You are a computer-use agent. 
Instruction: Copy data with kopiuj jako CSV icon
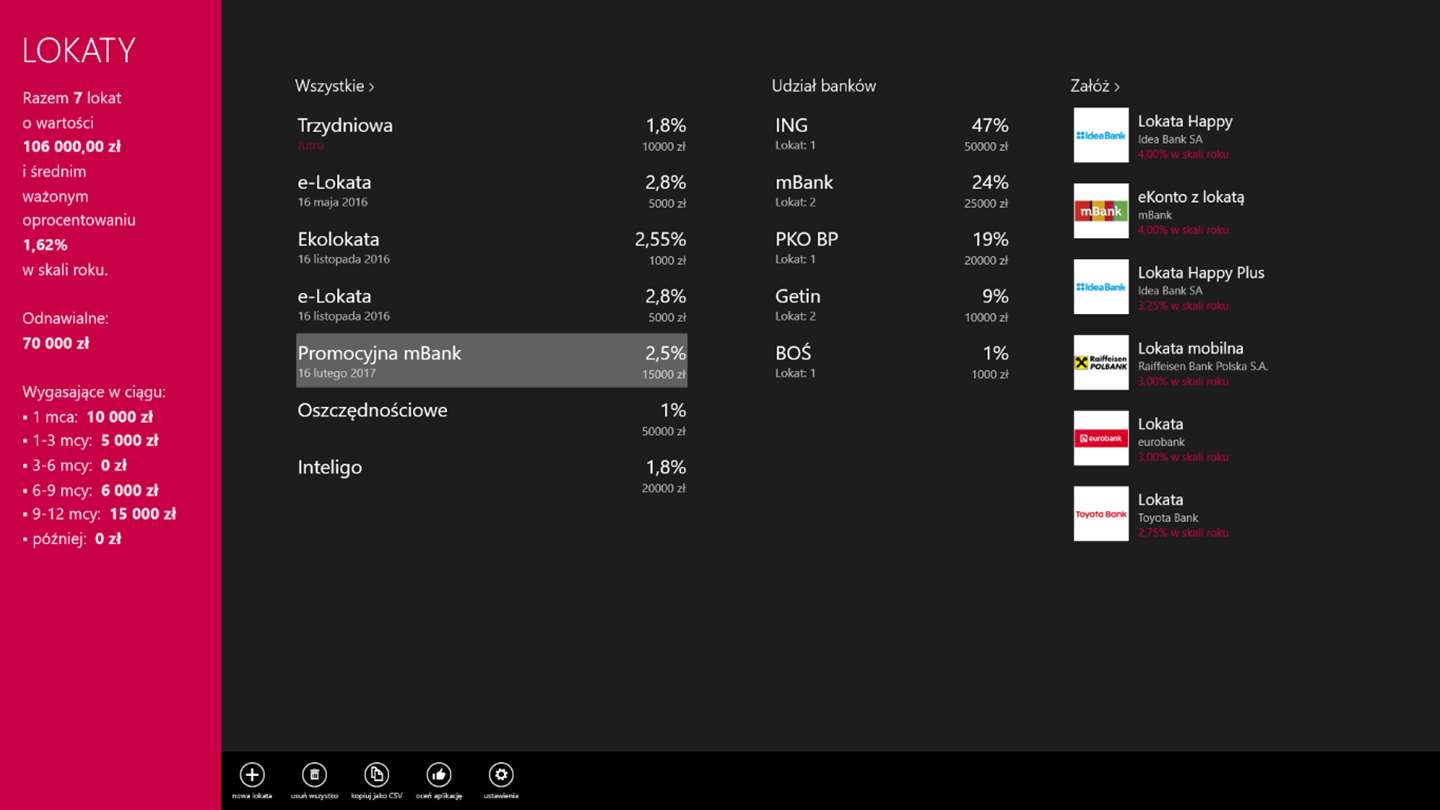coord(376,775)
